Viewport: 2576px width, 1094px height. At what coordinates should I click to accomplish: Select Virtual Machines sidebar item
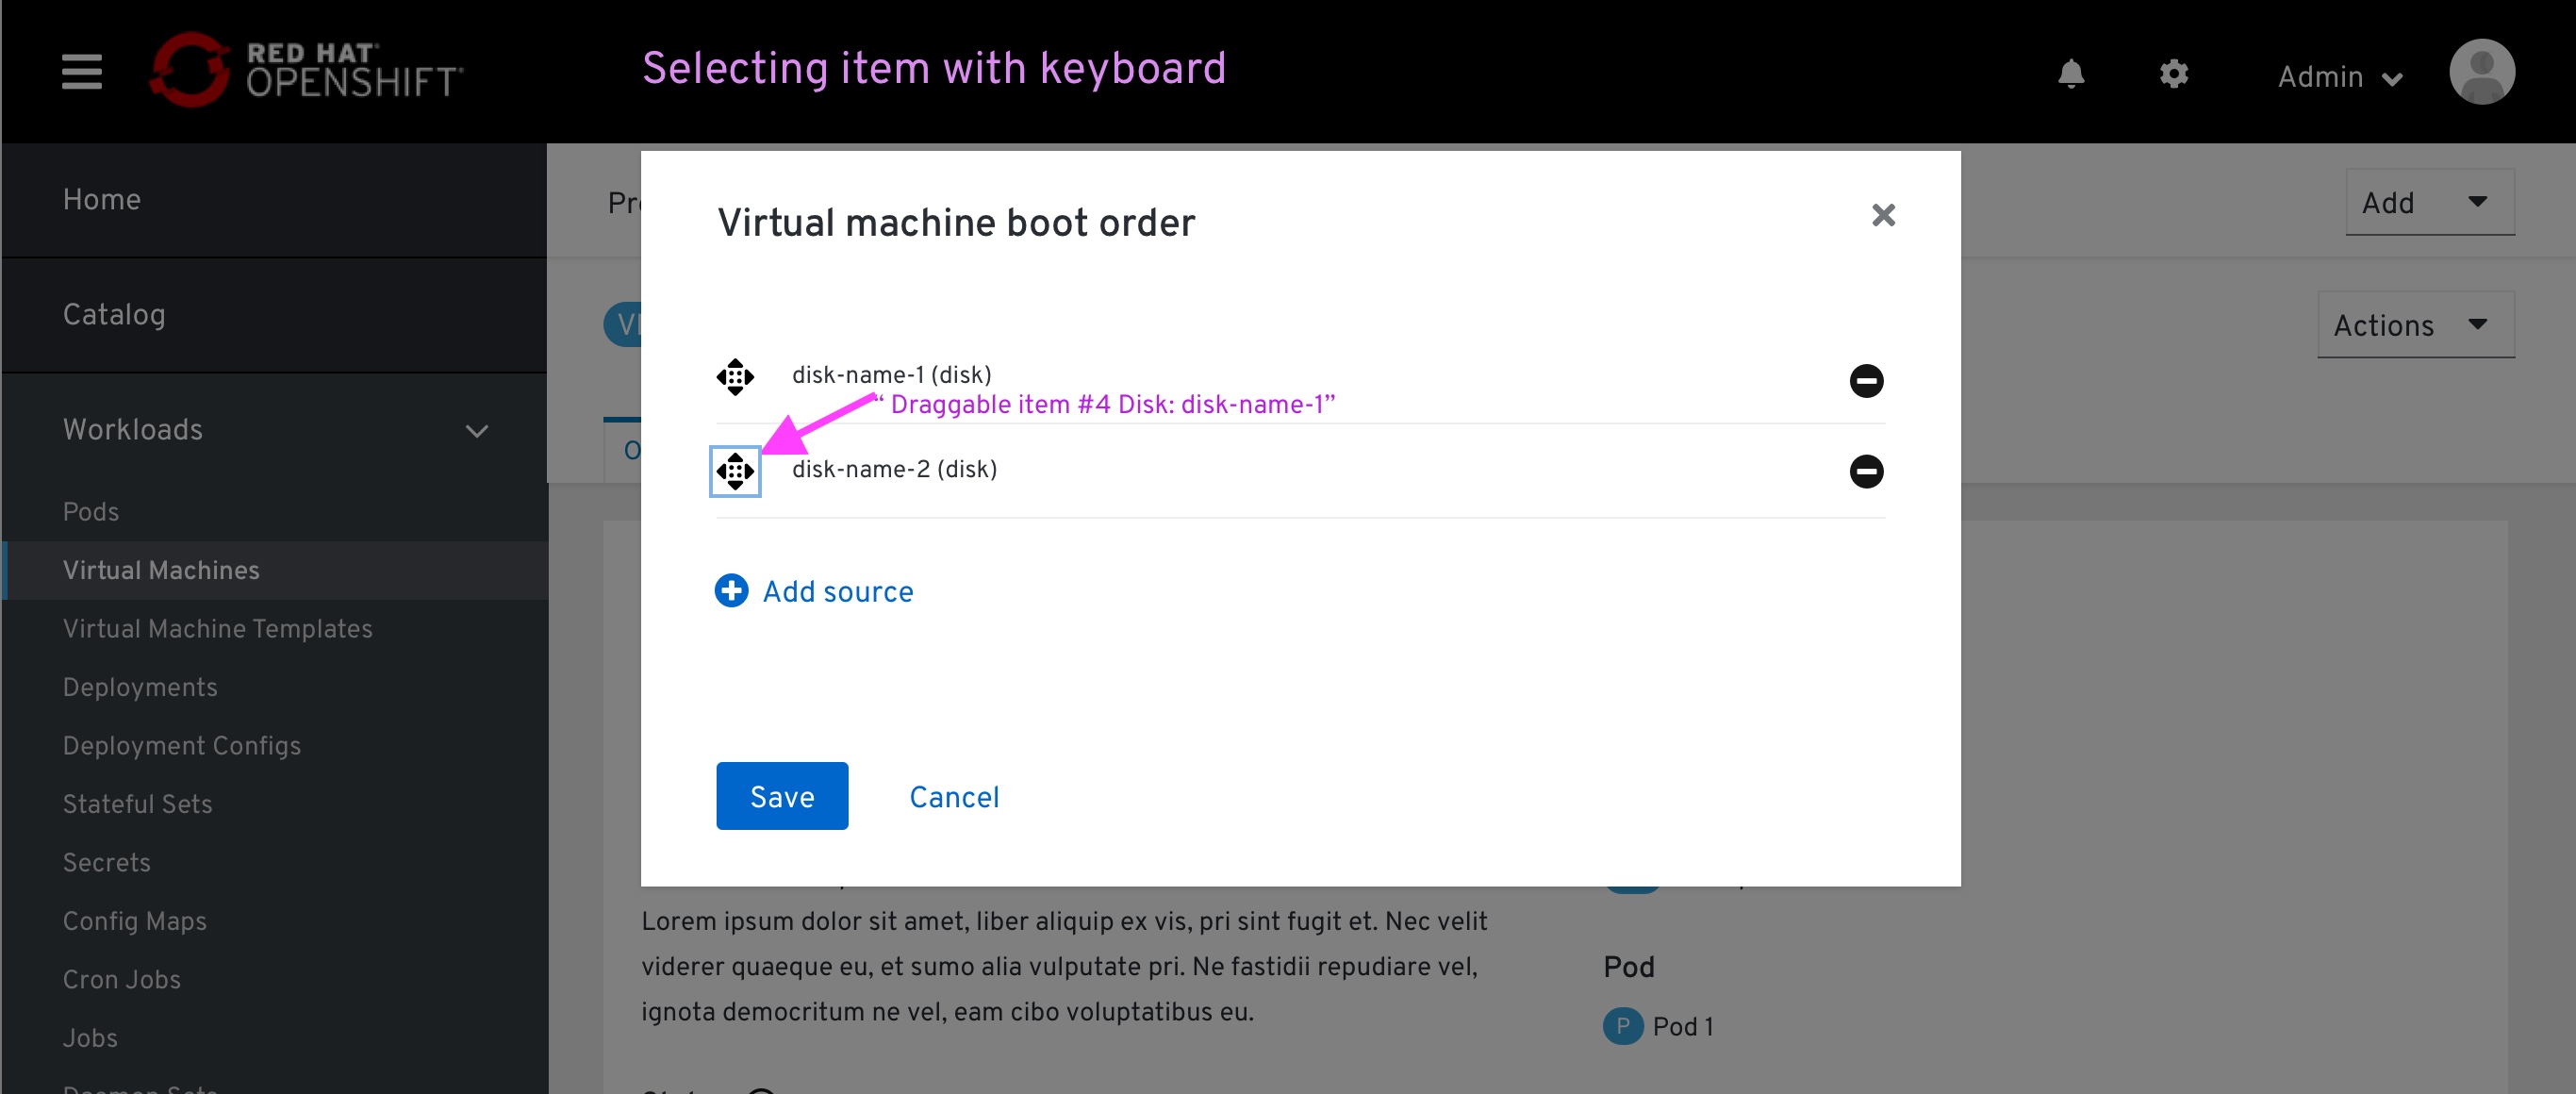click(159, 570)
